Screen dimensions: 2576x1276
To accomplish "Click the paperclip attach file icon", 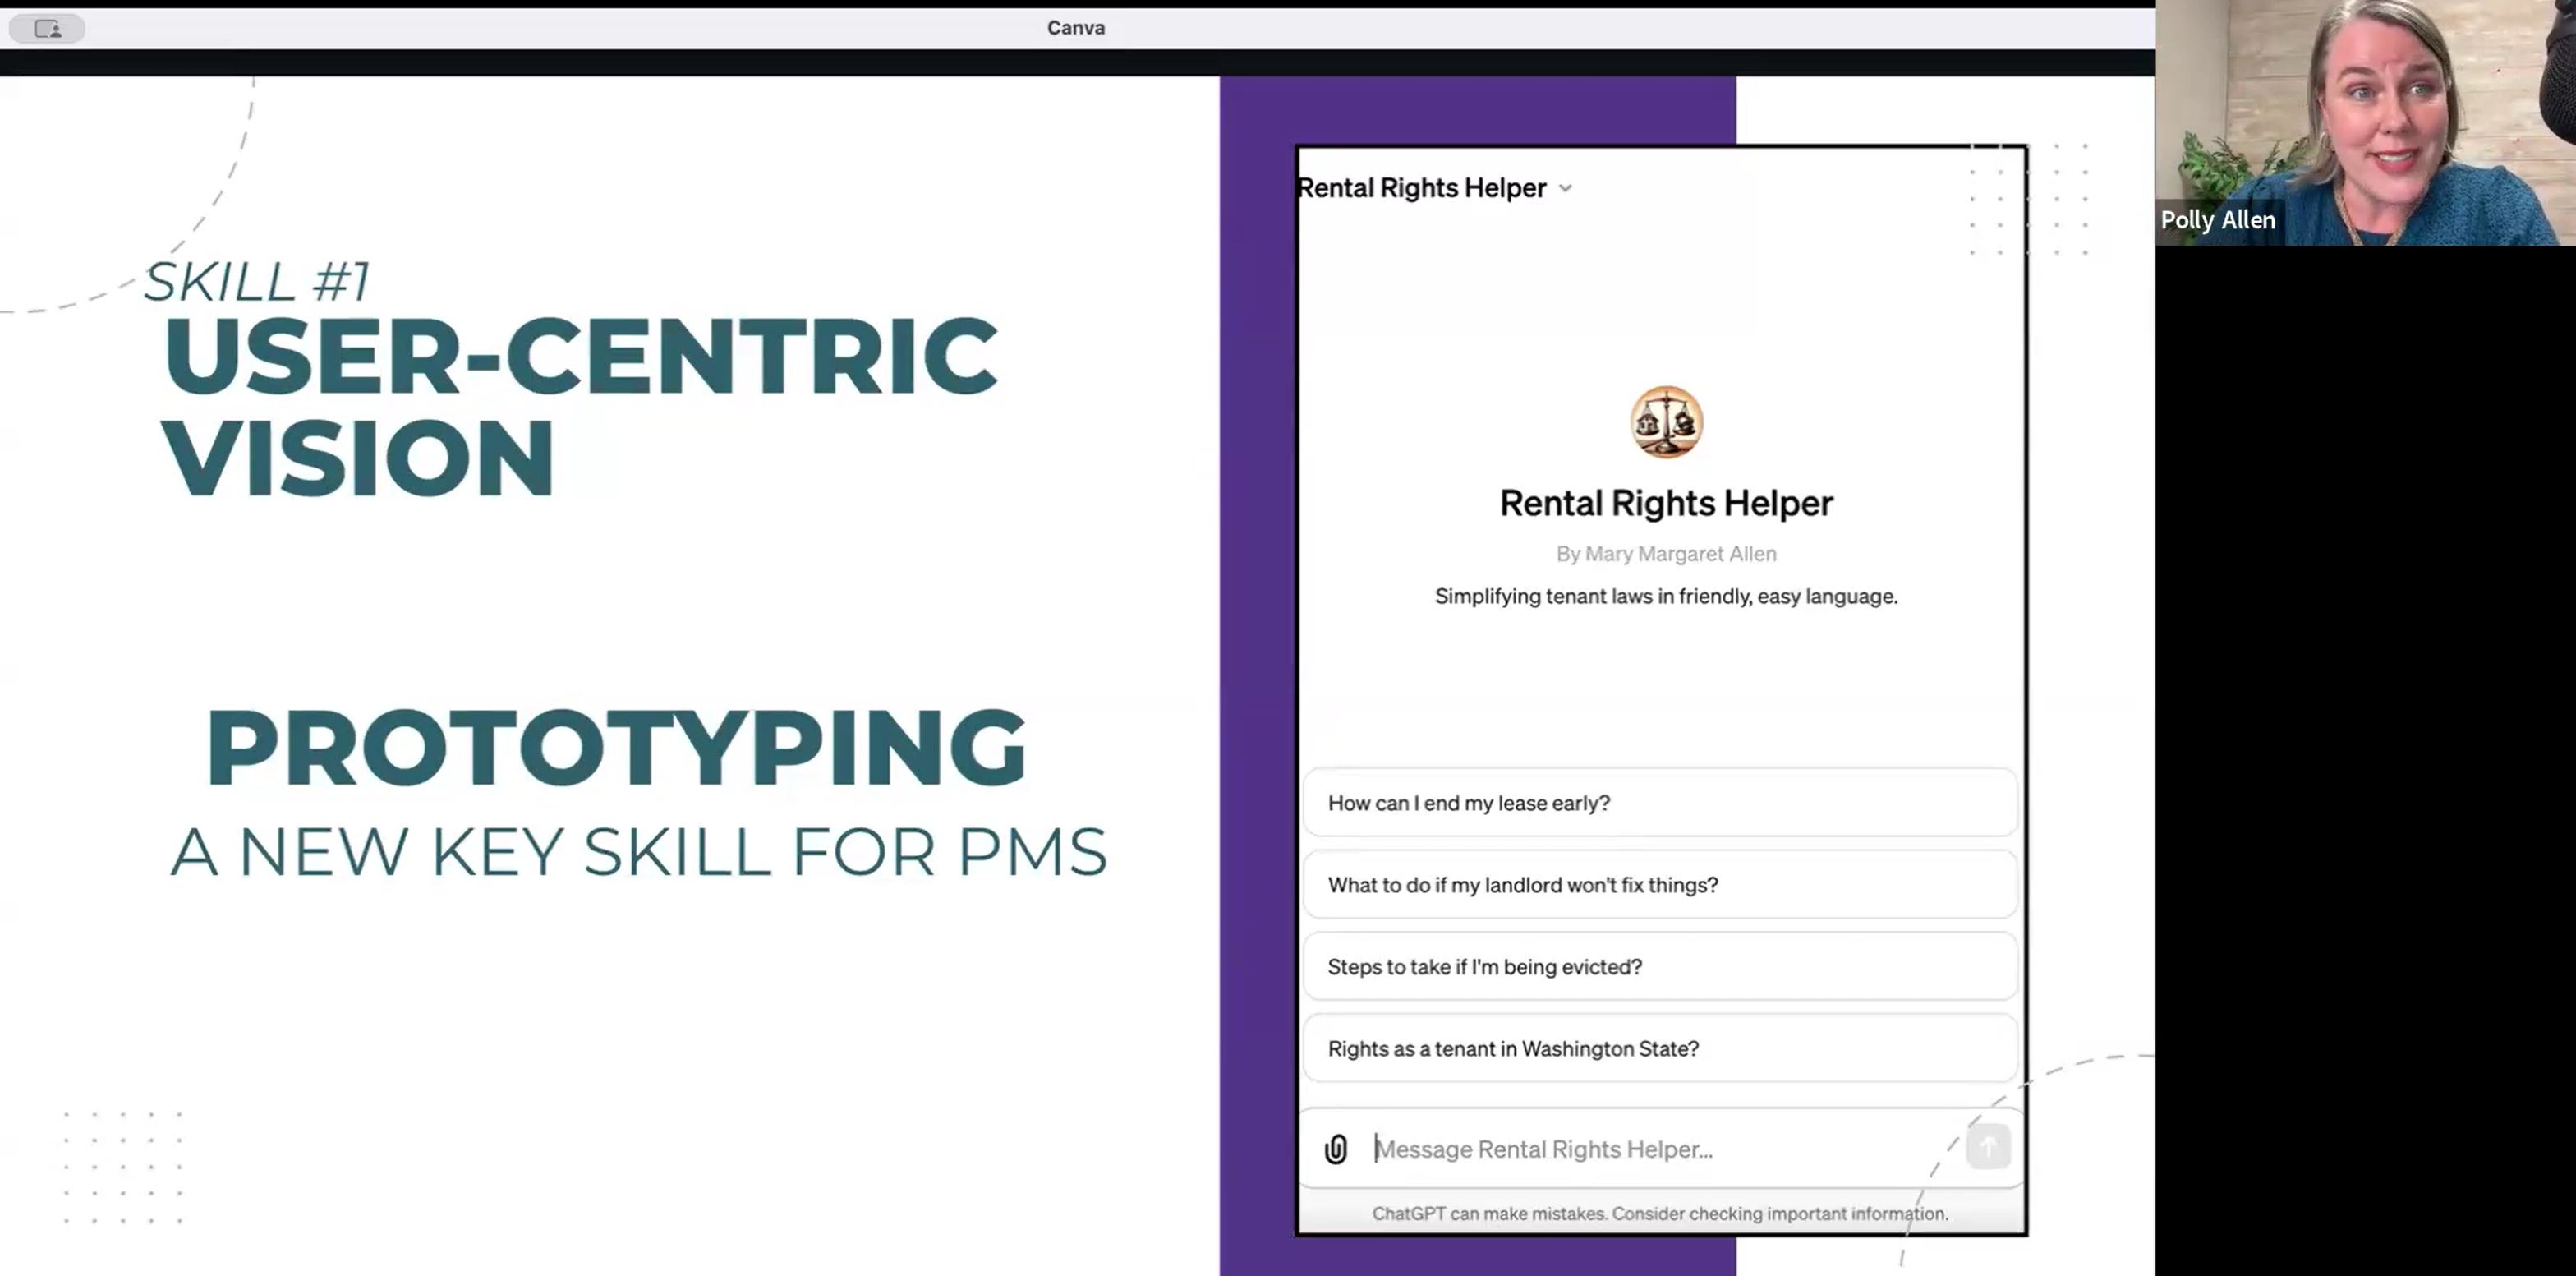I will pos(1336,1149).
